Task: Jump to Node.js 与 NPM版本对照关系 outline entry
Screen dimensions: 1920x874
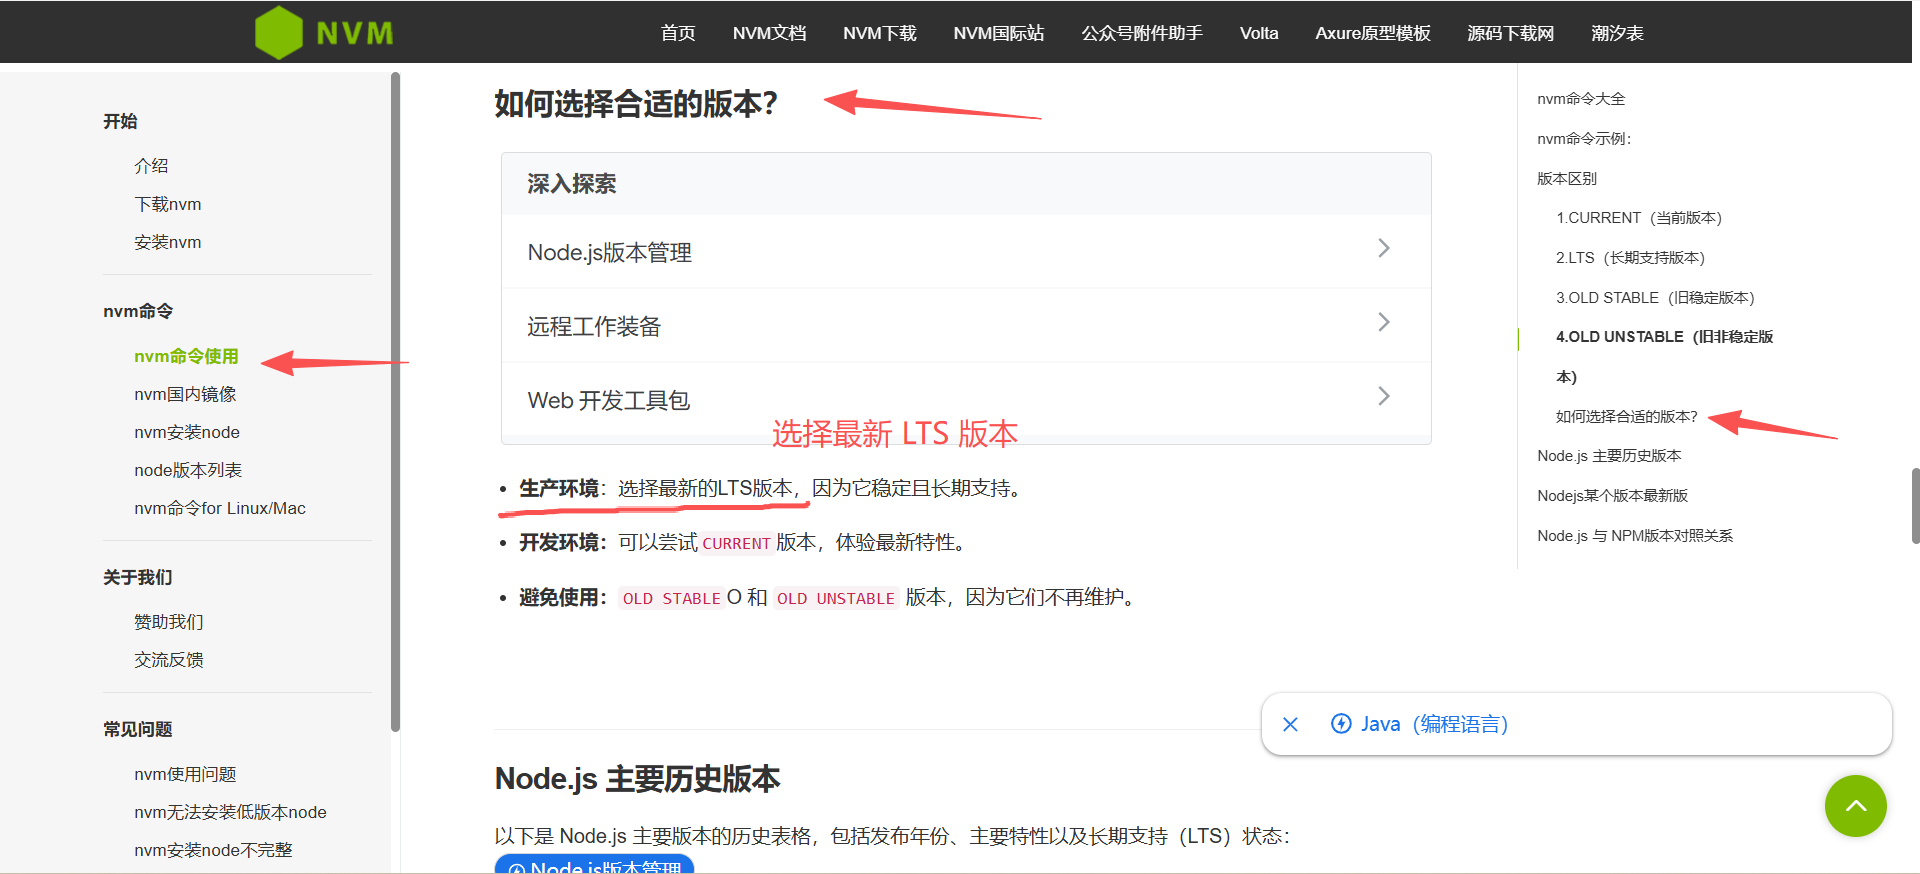Action: [1635, 536]
